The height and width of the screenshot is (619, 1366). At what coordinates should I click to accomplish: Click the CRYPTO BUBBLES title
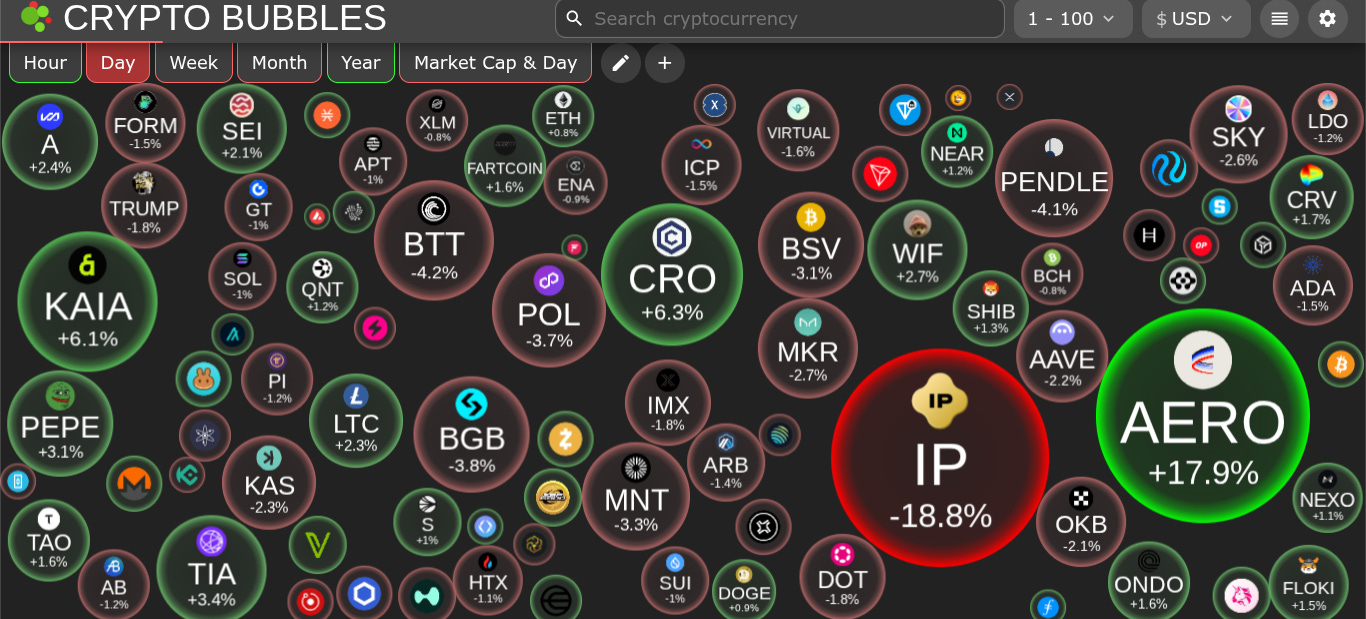(x=225, y=18)
